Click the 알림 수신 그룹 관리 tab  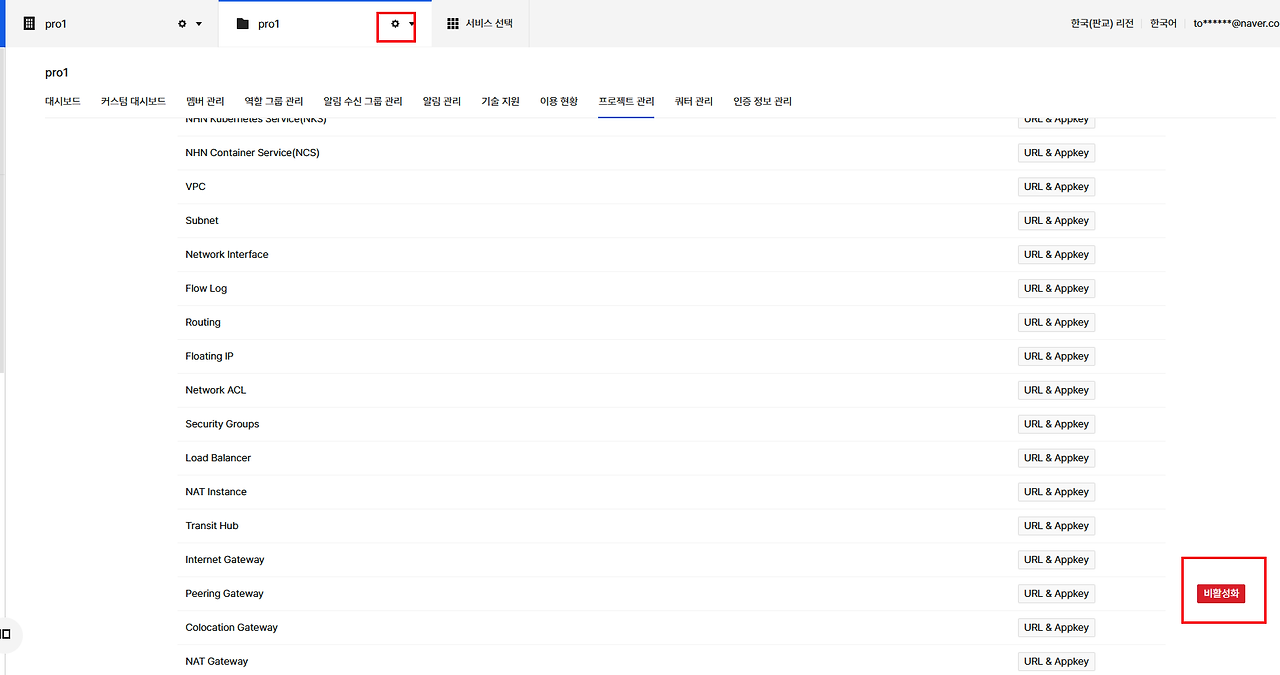coord(363,101)
